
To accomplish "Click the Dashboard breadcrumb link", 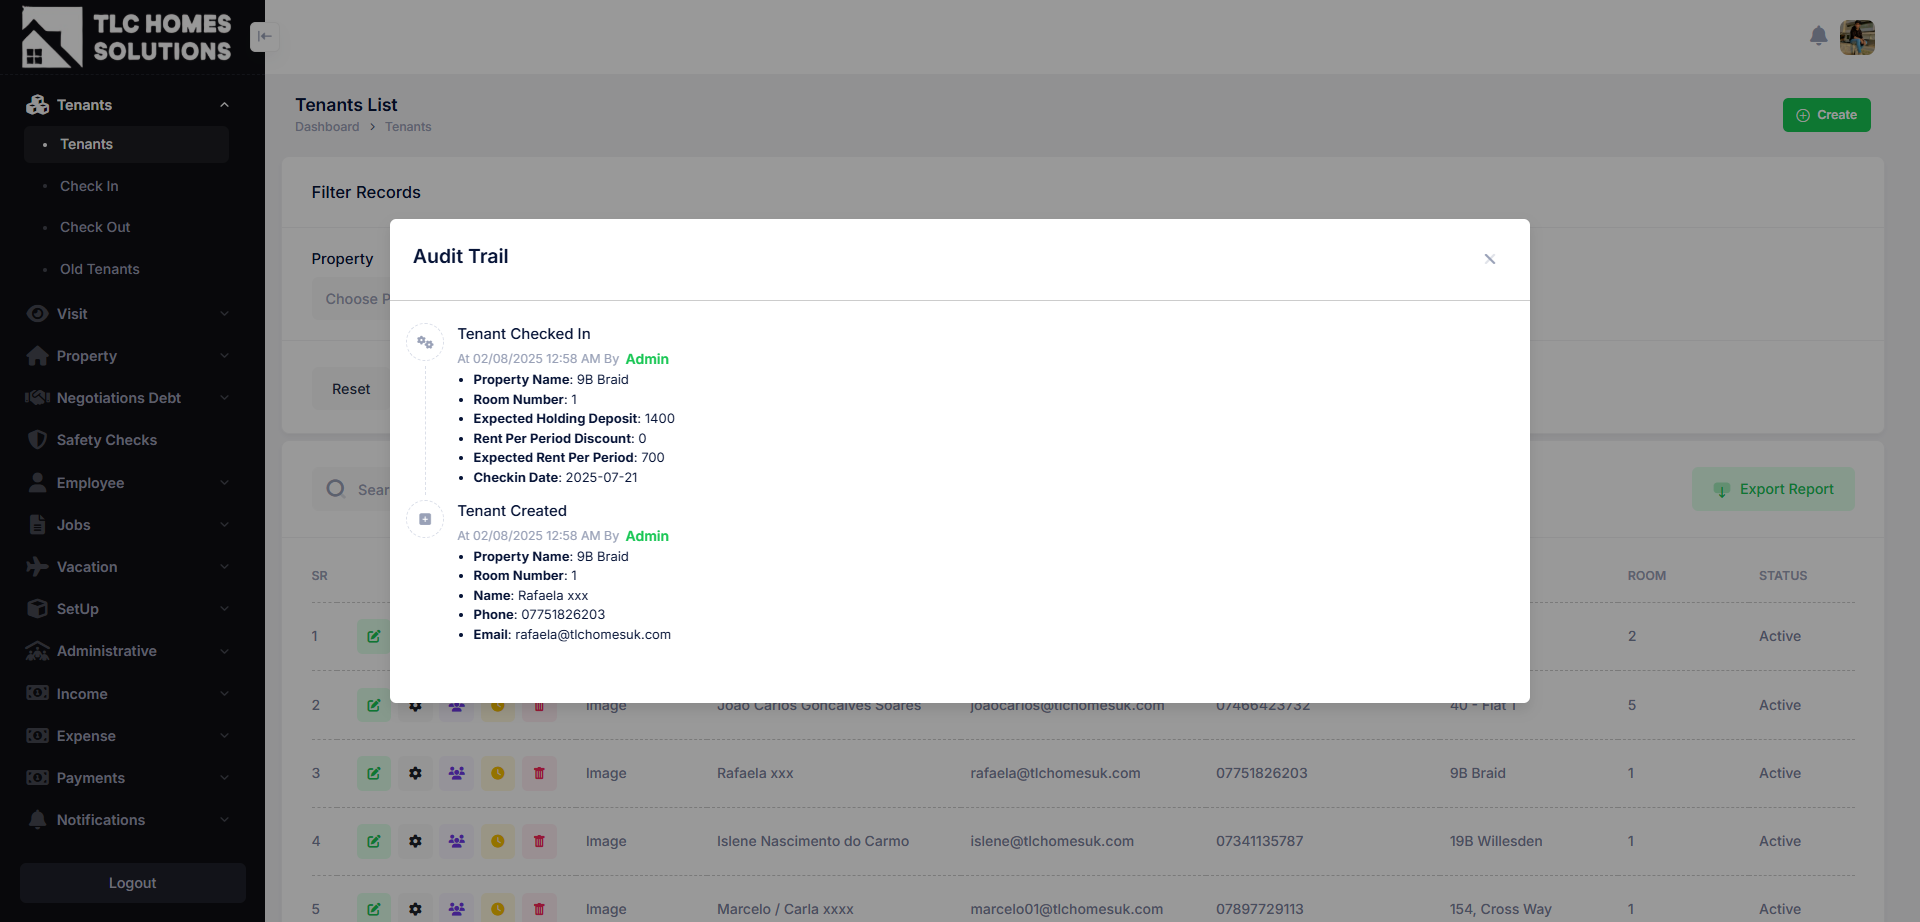I will pos(327,127).
